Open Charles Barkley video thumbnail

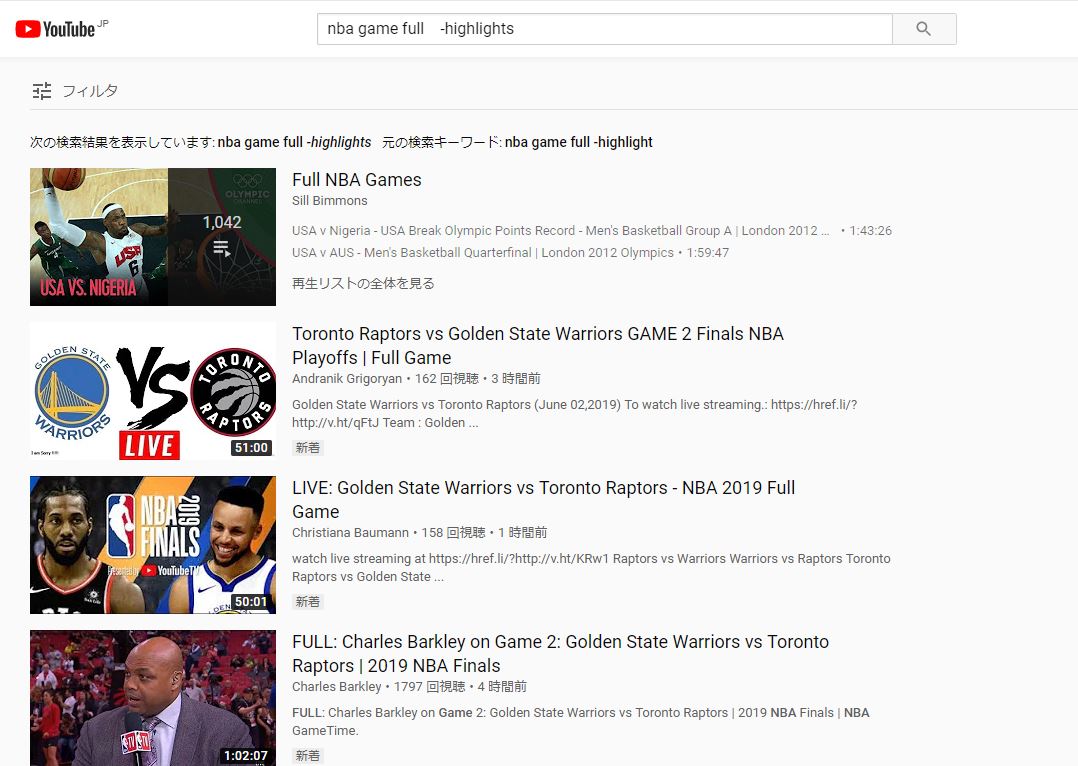click(153, 698)
